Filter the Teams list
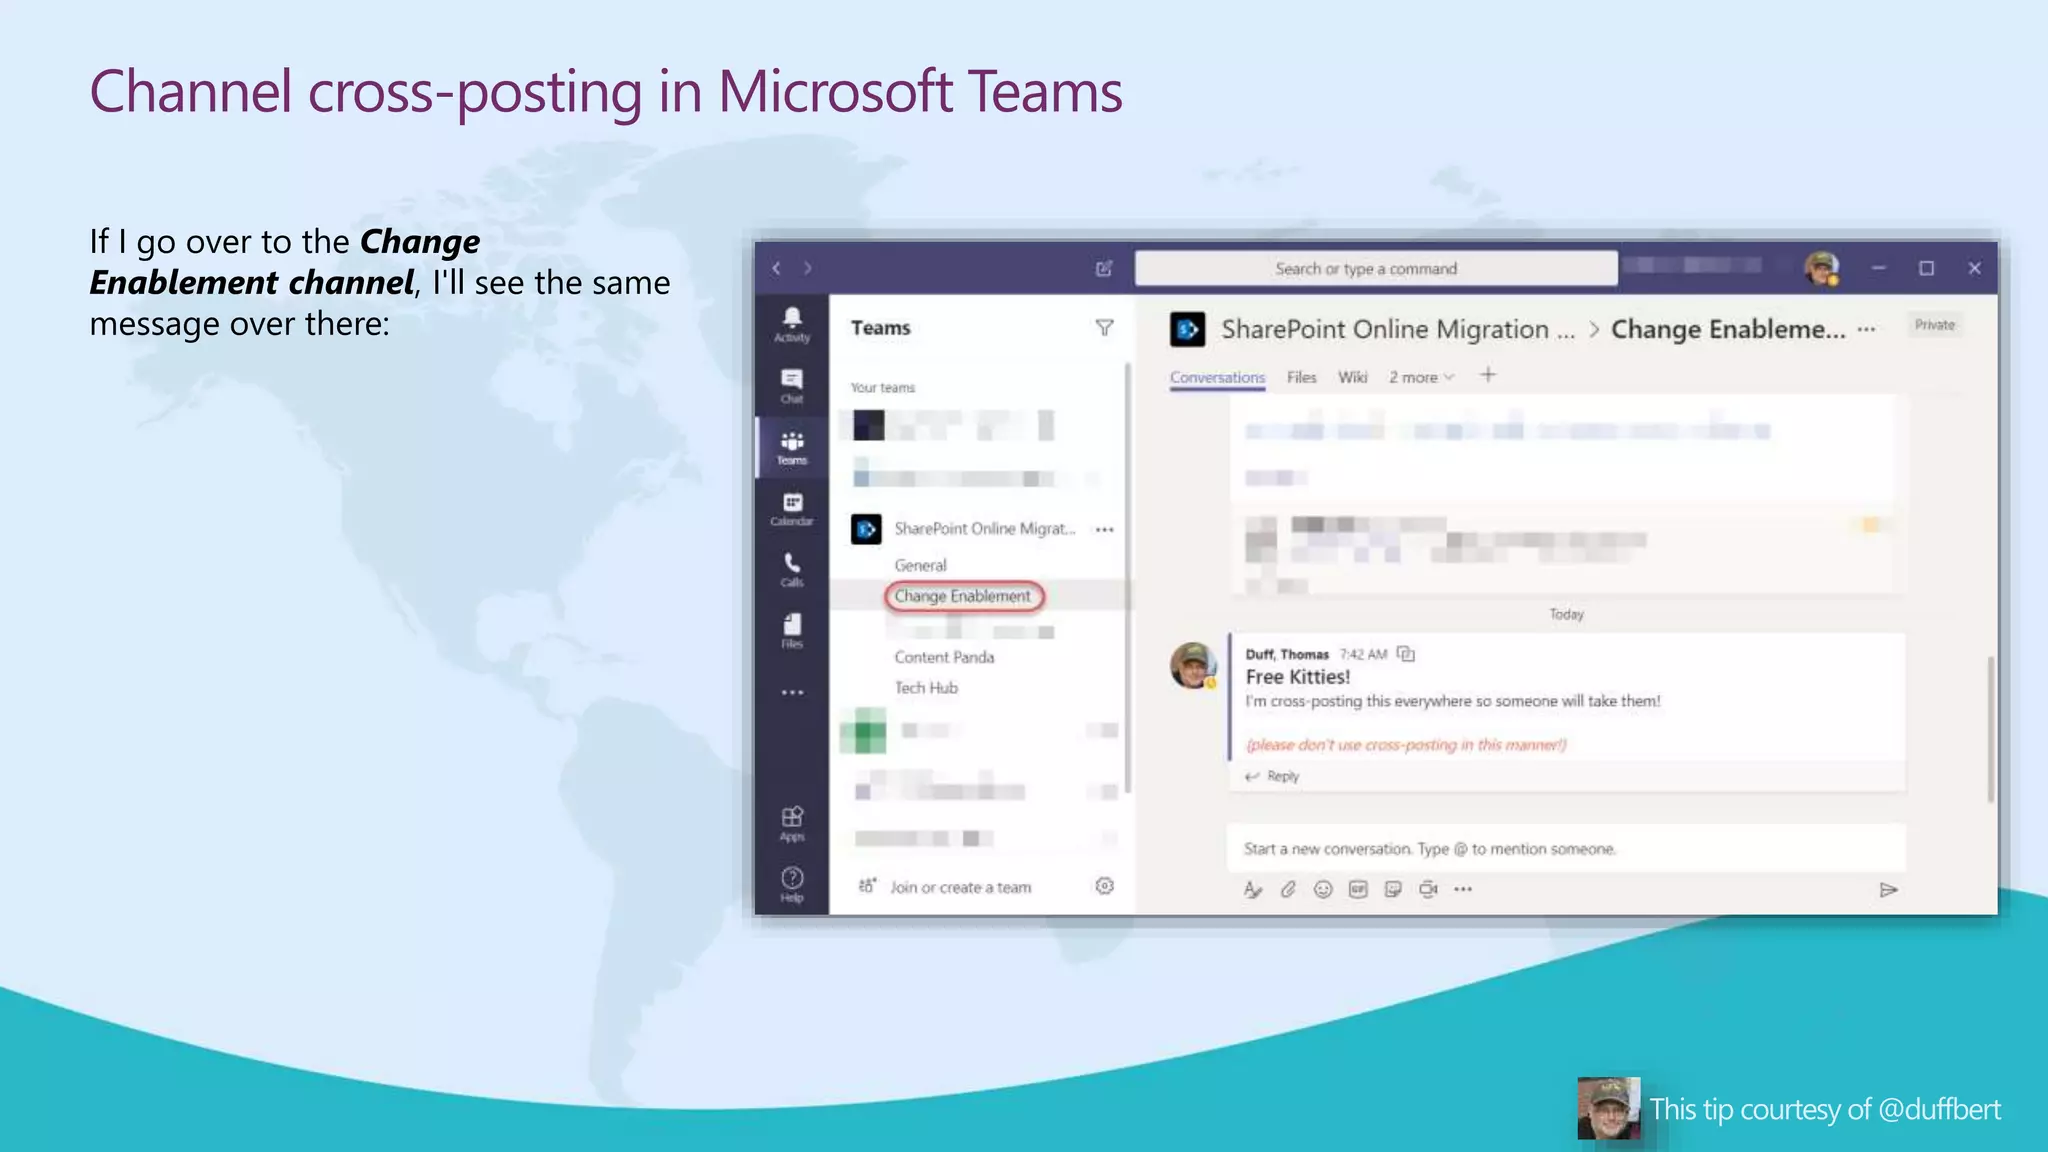The width and height of the screenshot is (2048, 1152). tap(1104, 328)
